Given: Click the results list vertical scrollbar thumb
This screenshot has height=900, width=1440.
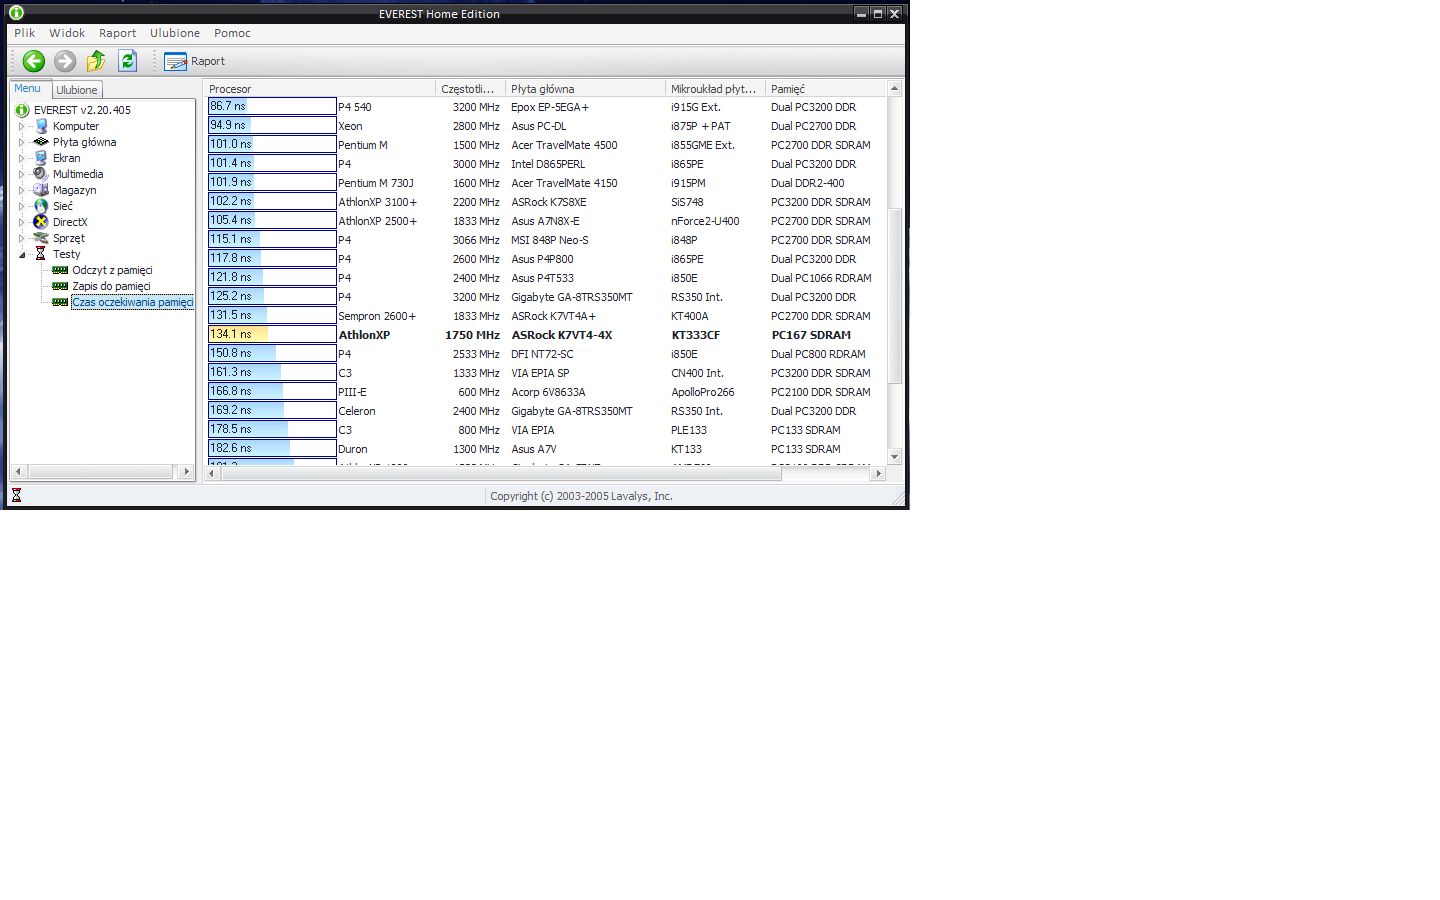Looking at the screenshot, I should click(895, 296).
